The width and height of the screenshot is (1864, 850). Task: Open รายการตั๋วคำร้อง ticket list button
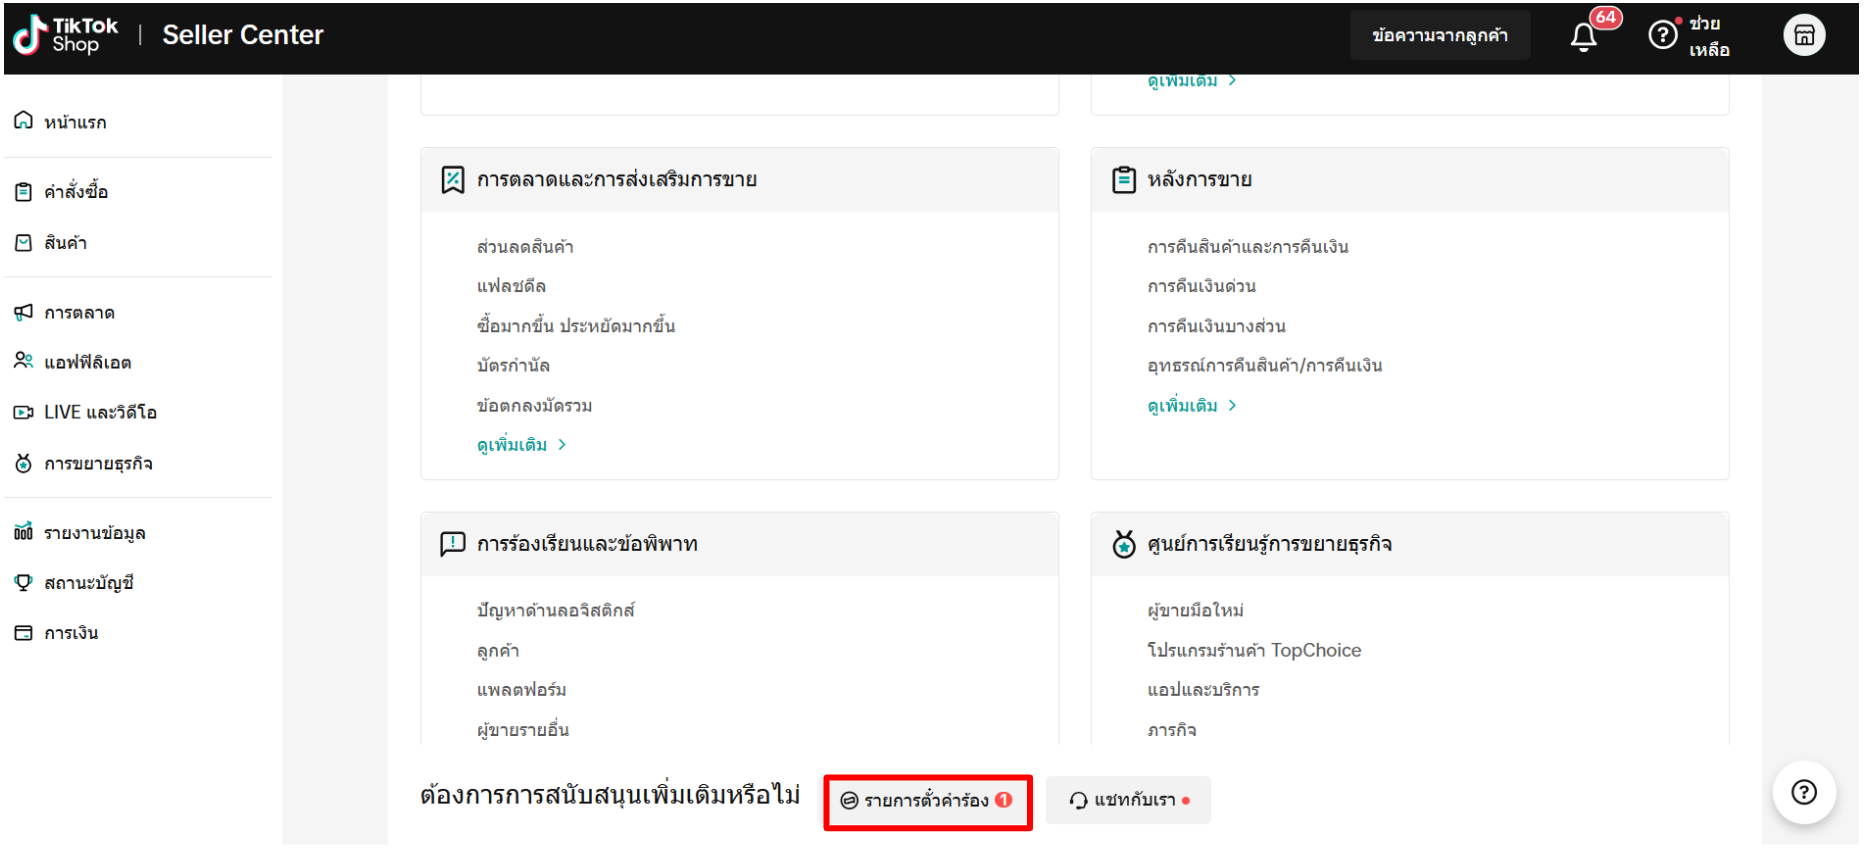click(x=927, y=801)
